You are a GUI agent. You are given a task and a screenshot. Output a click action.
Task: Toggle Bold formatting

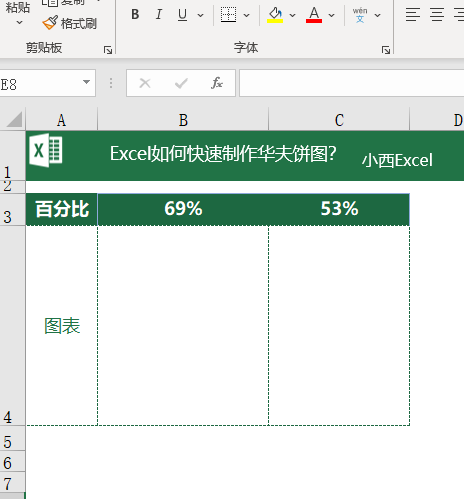(x=135, y=15)
